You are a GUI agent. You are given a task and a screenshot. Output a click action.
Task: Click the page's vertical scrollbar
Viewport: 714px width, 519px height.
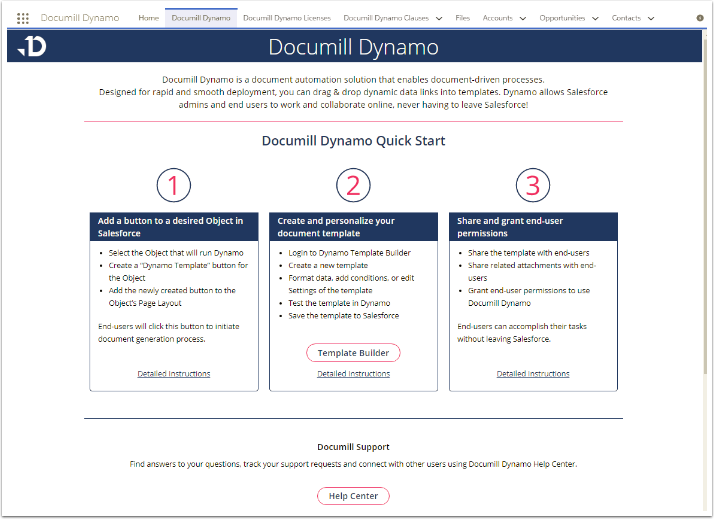(705, 205)
